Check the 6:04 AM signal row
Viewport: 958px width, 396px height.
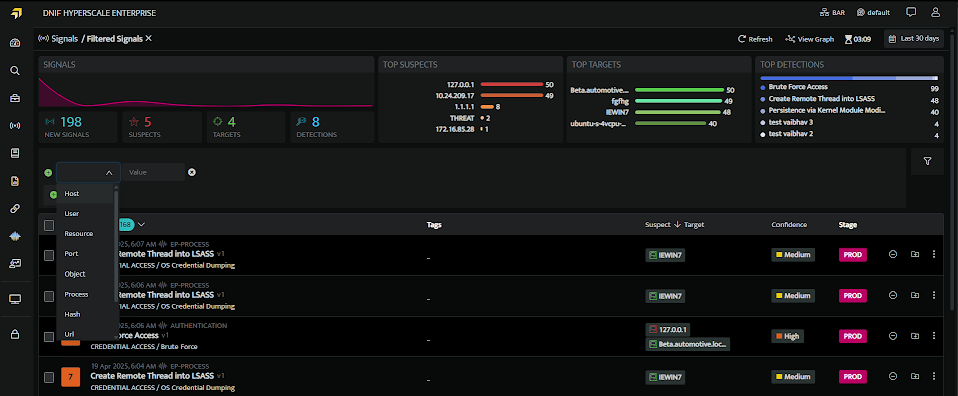49,378
